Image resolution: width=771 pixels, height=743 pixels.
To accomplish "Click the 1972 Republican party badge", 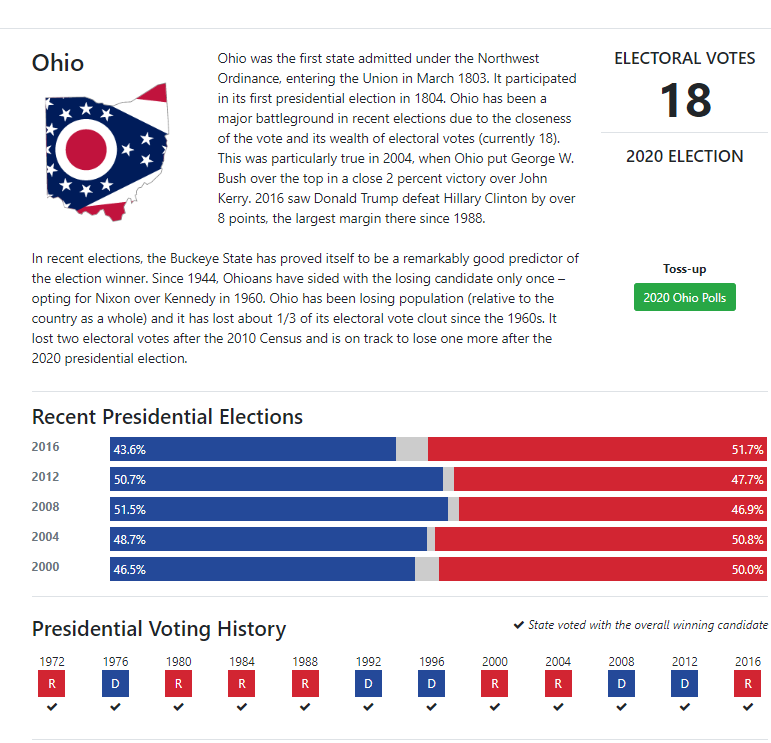I will (51, 684).
